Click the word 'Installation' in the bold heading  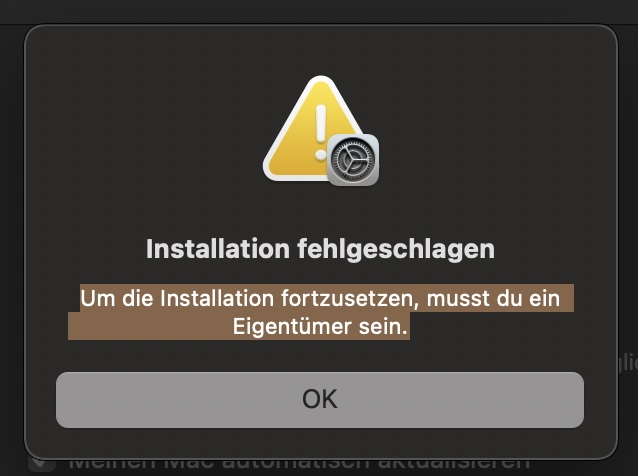click(218, 249)
